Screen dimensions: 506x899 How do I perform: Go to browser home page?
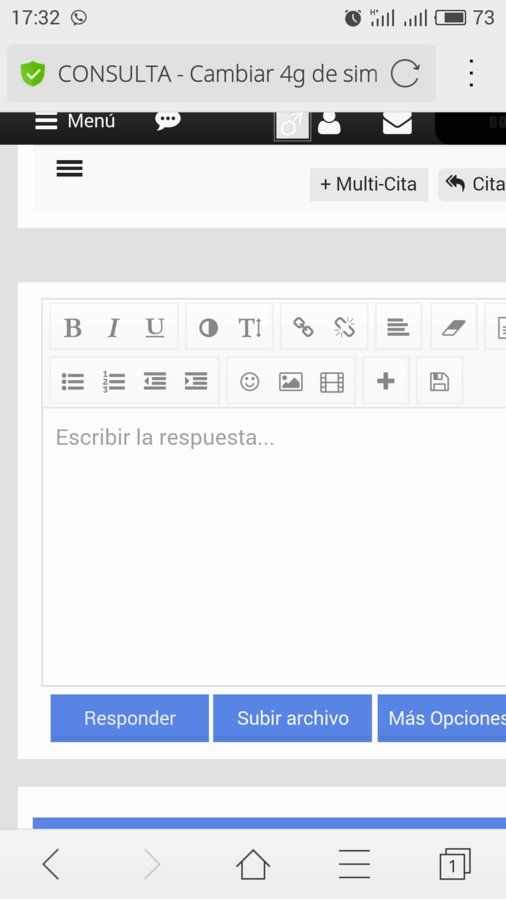click(253, 864)
